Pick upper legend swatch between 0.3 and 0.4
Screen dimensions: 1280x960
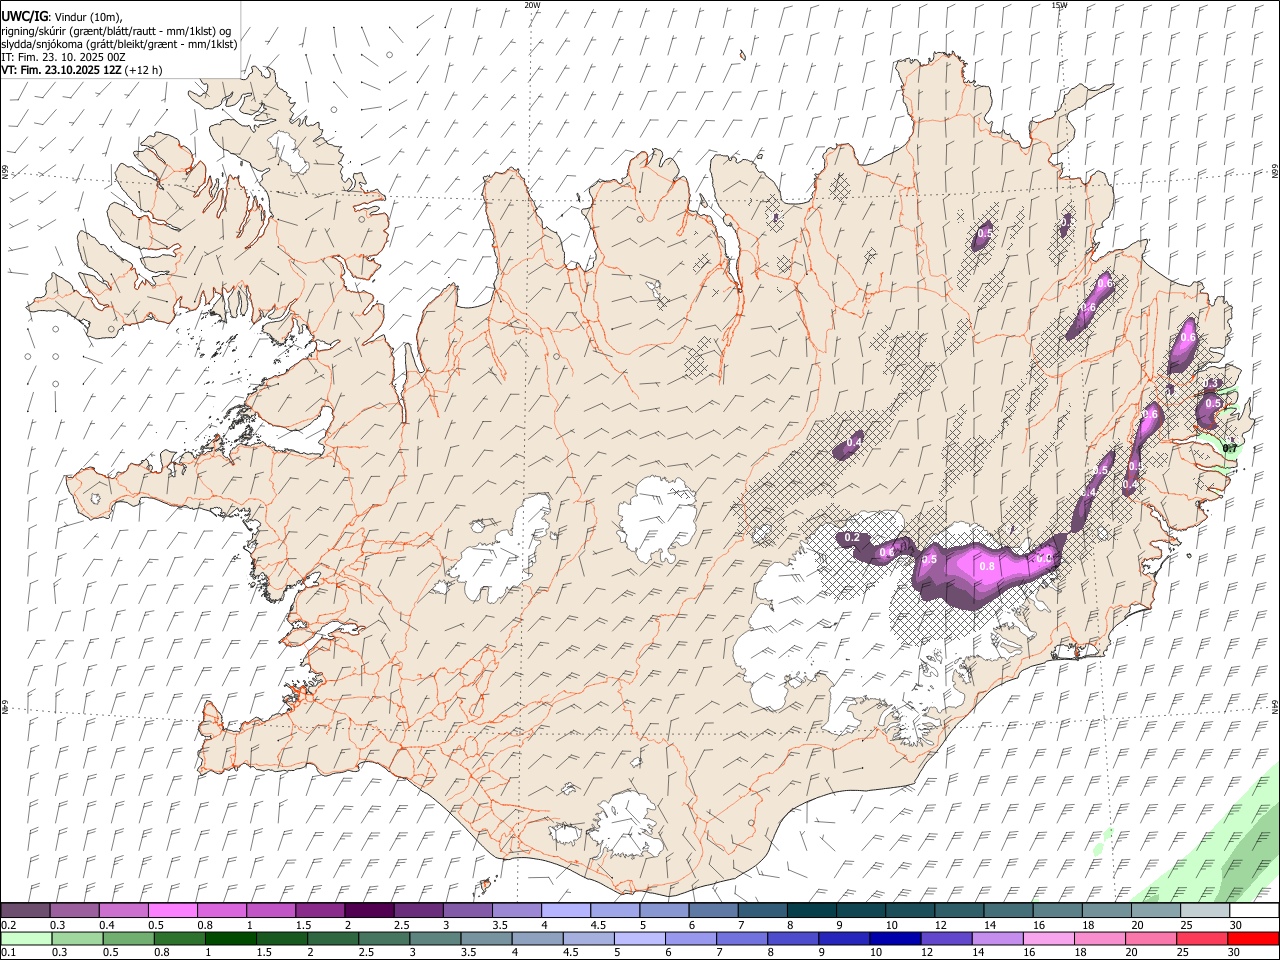point(75,910)
